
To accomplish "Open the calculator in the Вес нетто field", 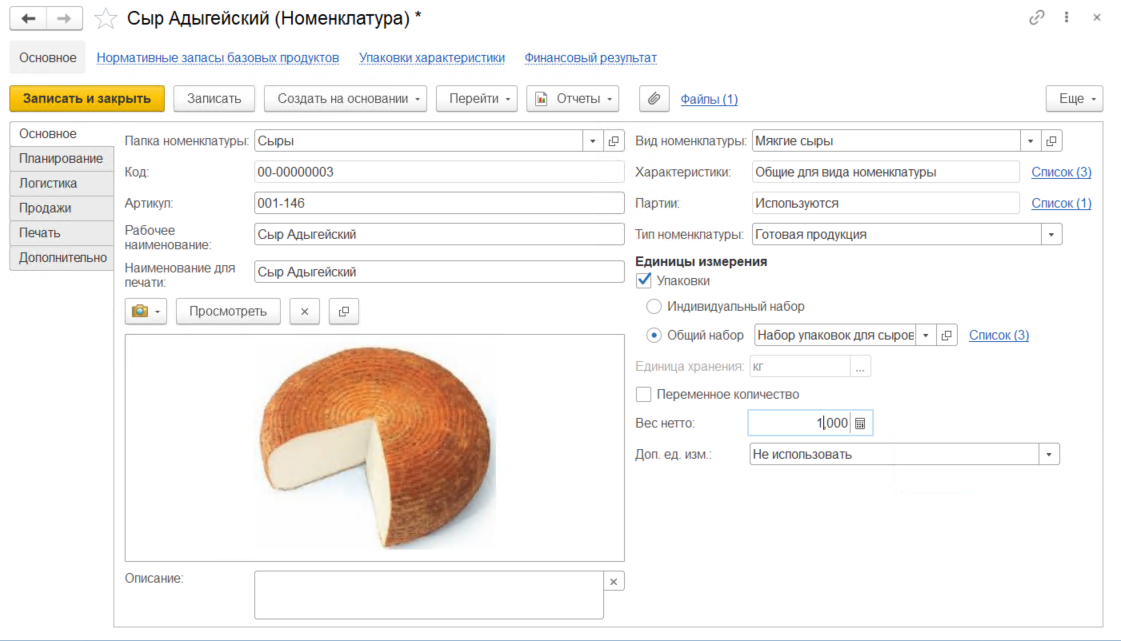I will point(861,424).
